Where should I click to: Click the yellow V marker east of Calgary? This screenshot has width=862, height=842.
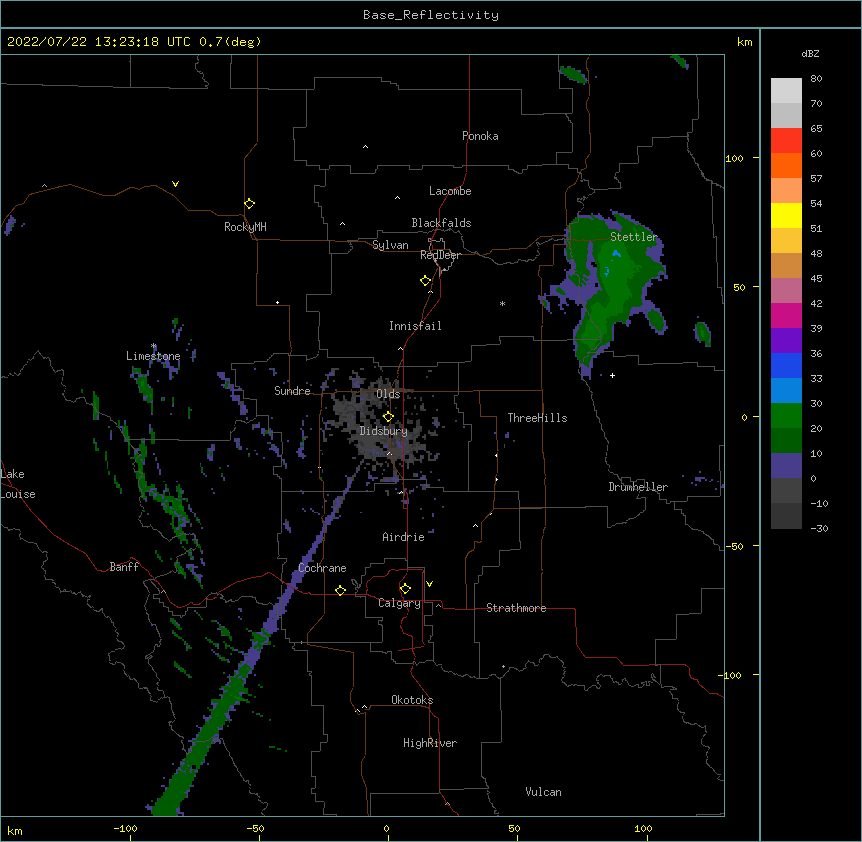[429, 584]
